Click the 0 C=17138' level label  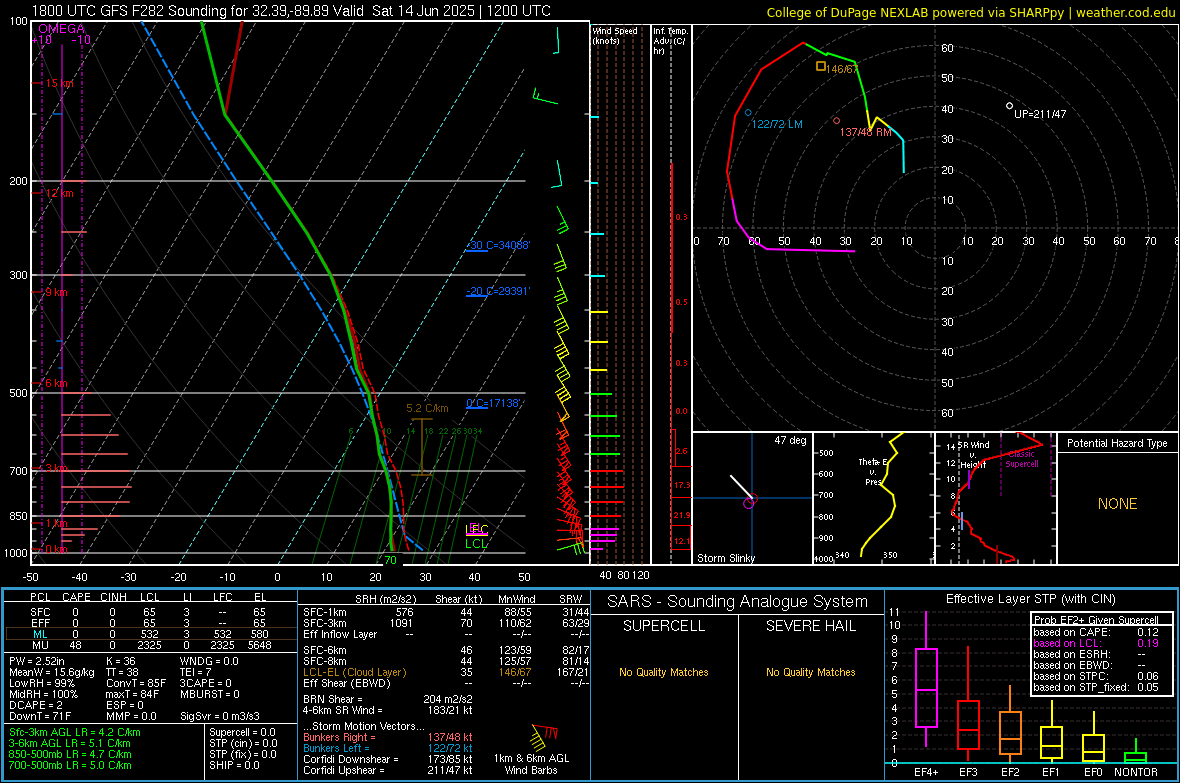pyautogui.click(x=494, y=404)
